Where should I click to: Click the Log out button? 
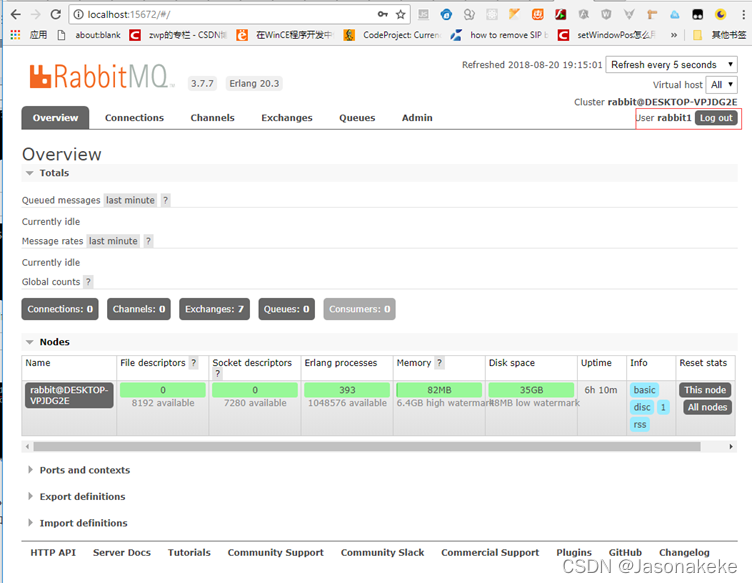[716, 118]
